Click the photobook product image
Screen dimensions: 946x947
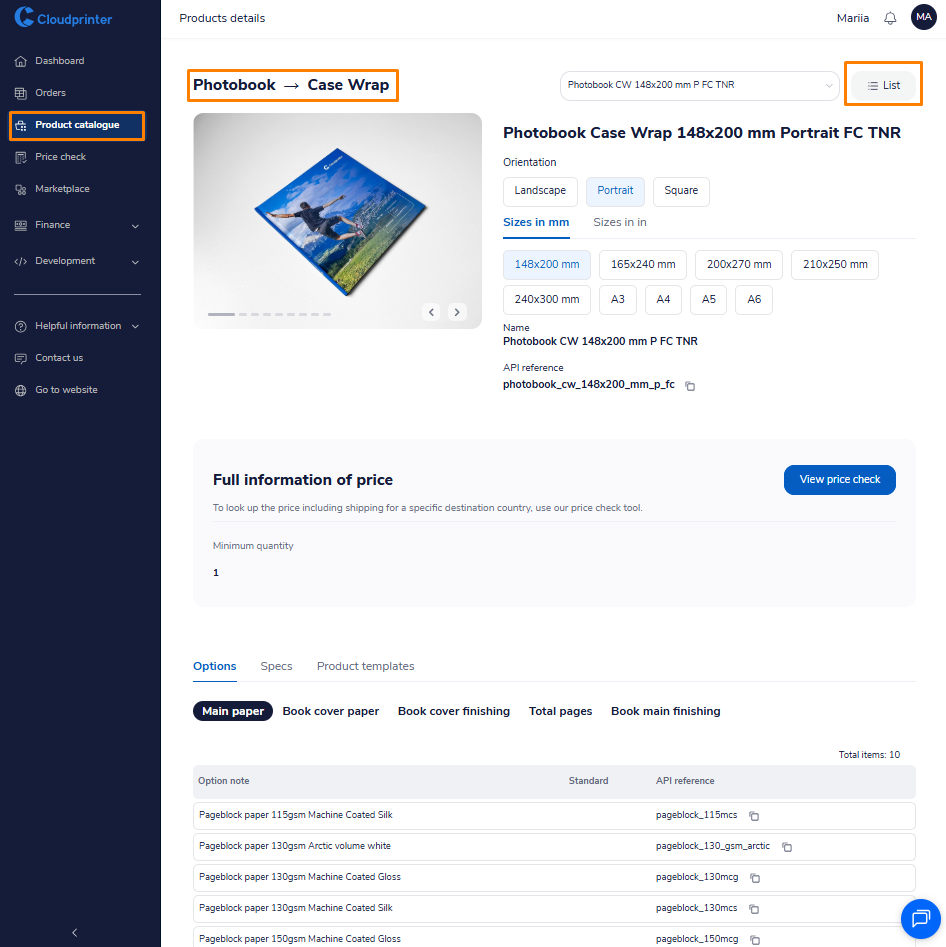coord(337,220)
